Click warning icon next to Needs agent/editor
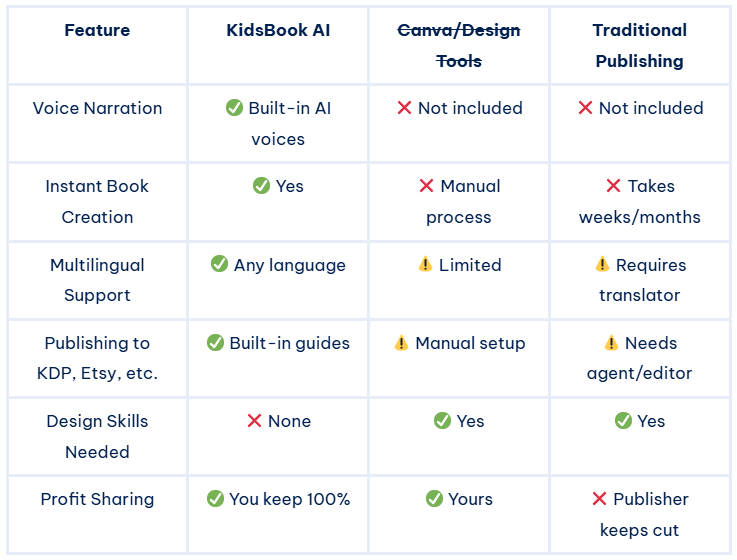The height and width of the screenshot is (560, 737). [x=611, y=343]
